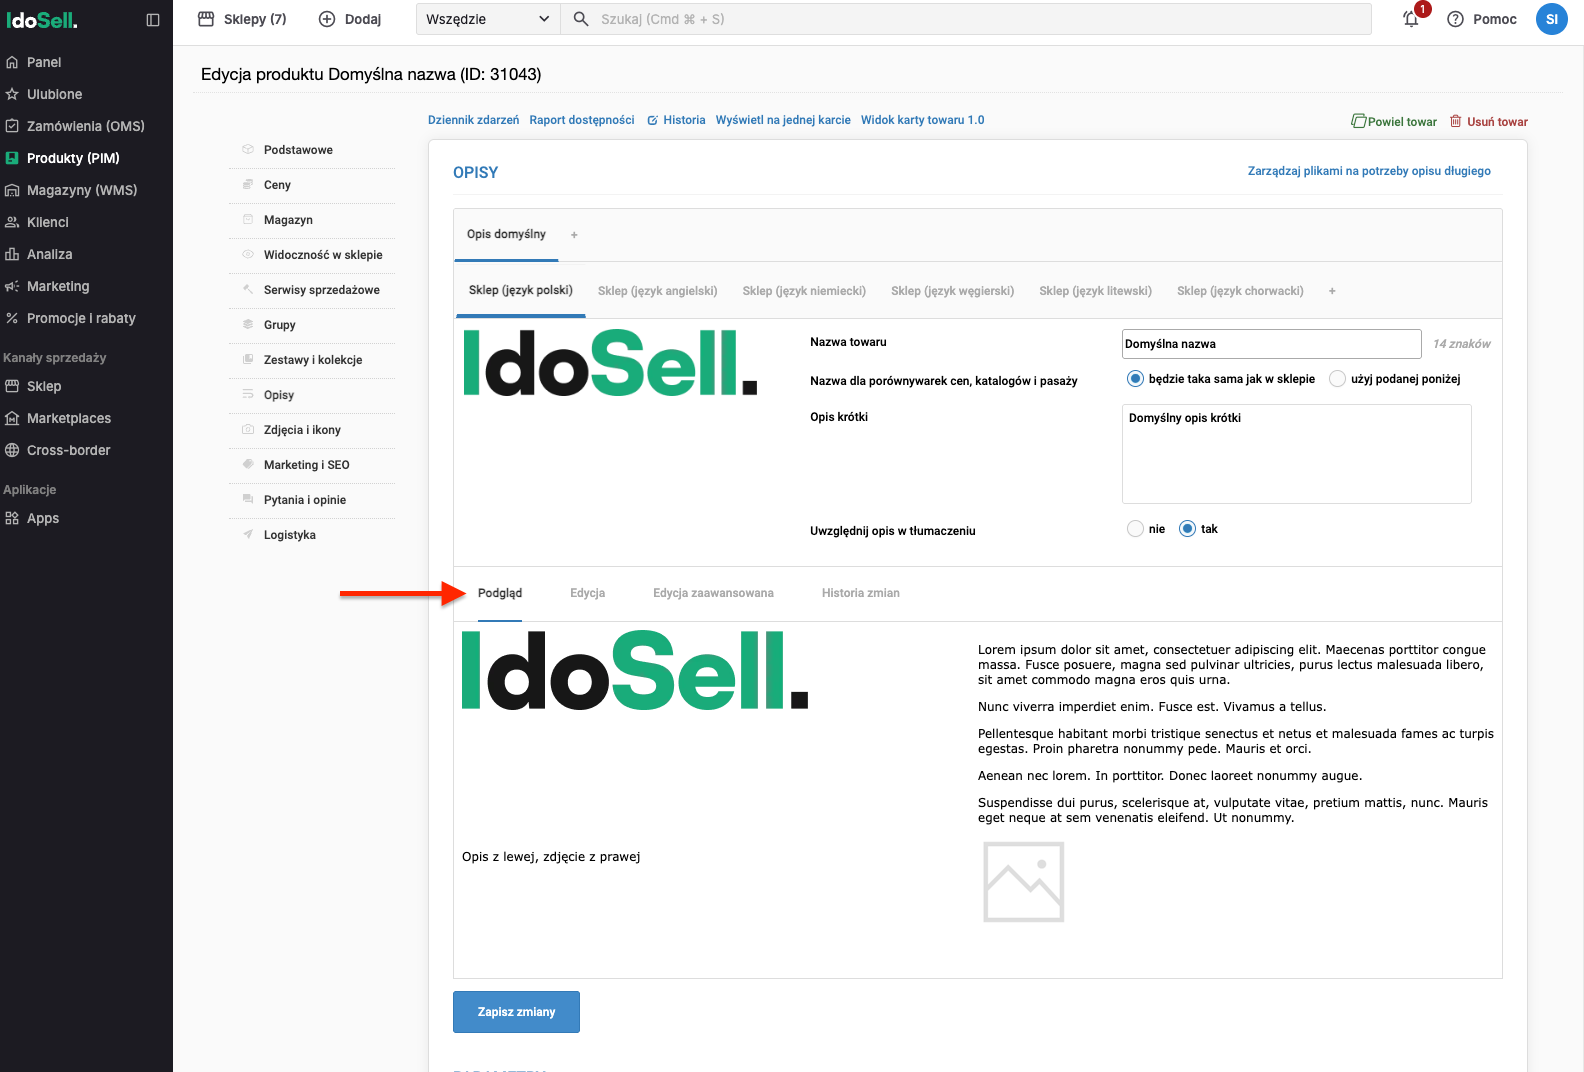
Task: Select 'tak' for Uwzględnij opis w tłumaczeniu
Action: click(x=1187, y=529)
